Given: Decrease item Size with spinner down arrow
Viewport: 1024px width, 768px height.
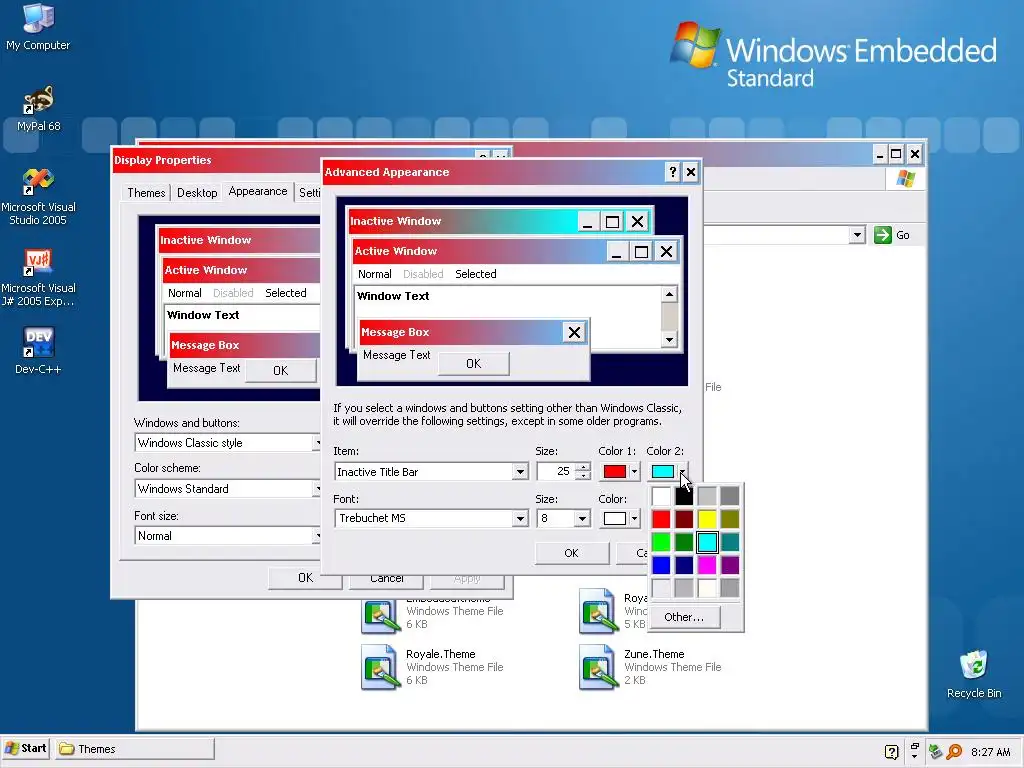Looking at the screenshot, I should point(583,475).
